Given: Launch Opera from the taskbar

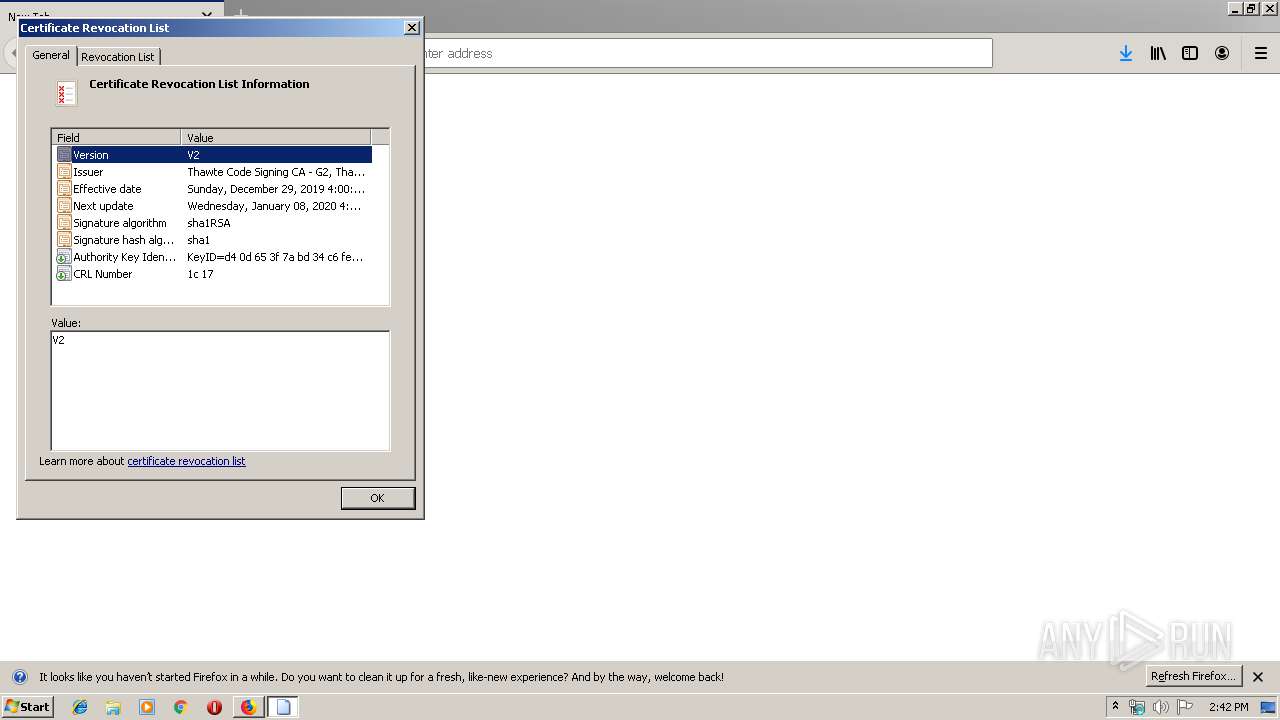Looking at the screenshot, I should click(214, 707).
